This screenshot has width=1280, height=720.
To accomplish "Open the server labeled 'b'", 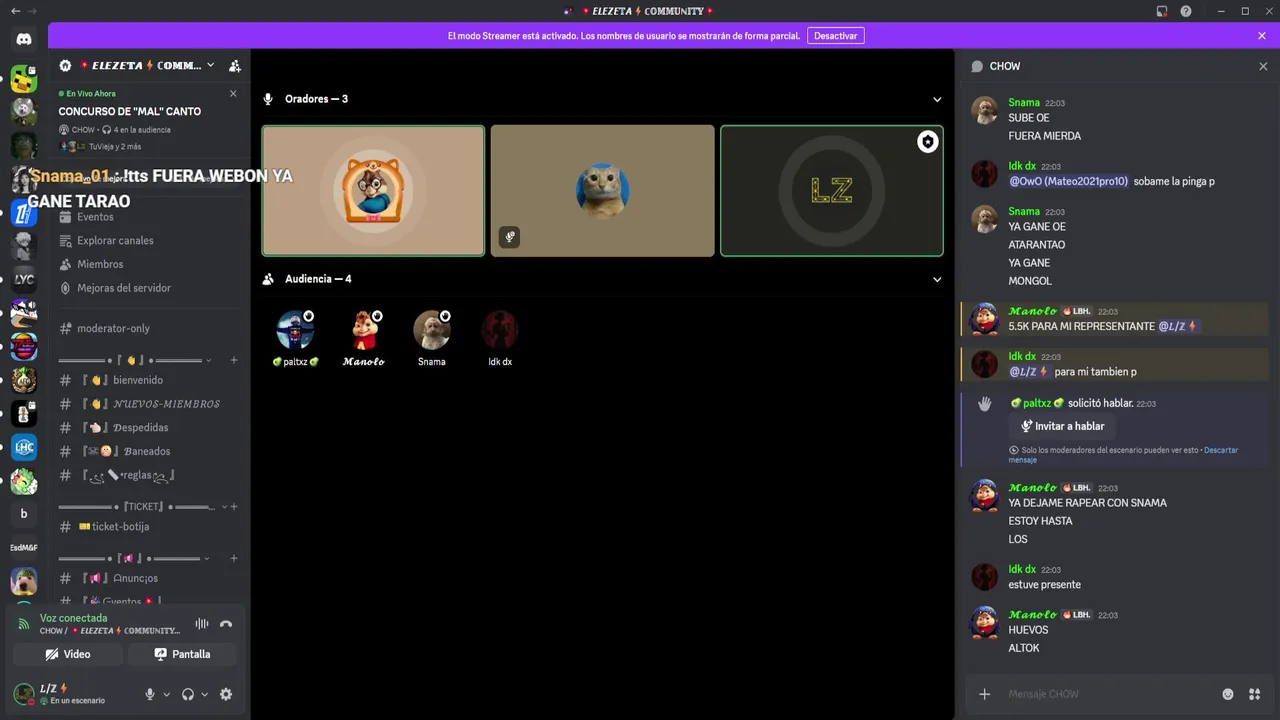I will 24,514.
